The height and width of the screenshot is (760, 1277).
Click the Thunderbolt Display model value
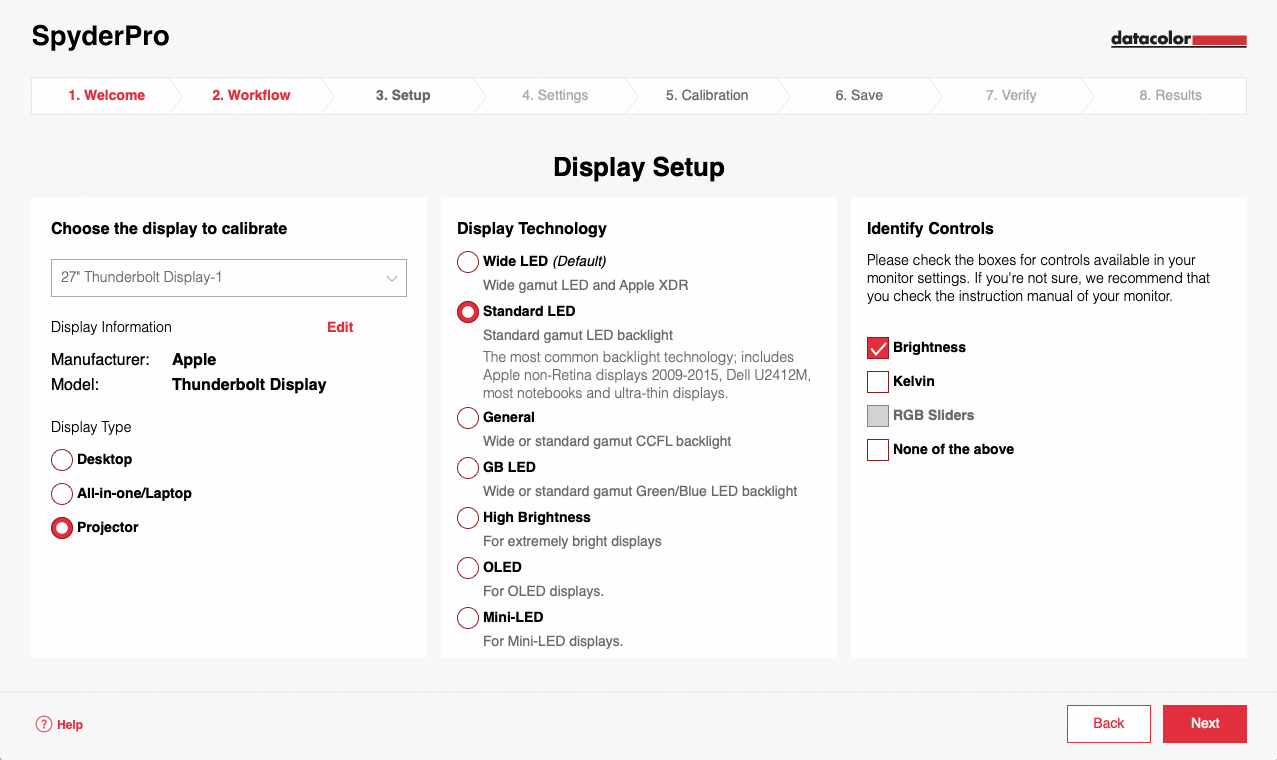(x=249, y=385)
